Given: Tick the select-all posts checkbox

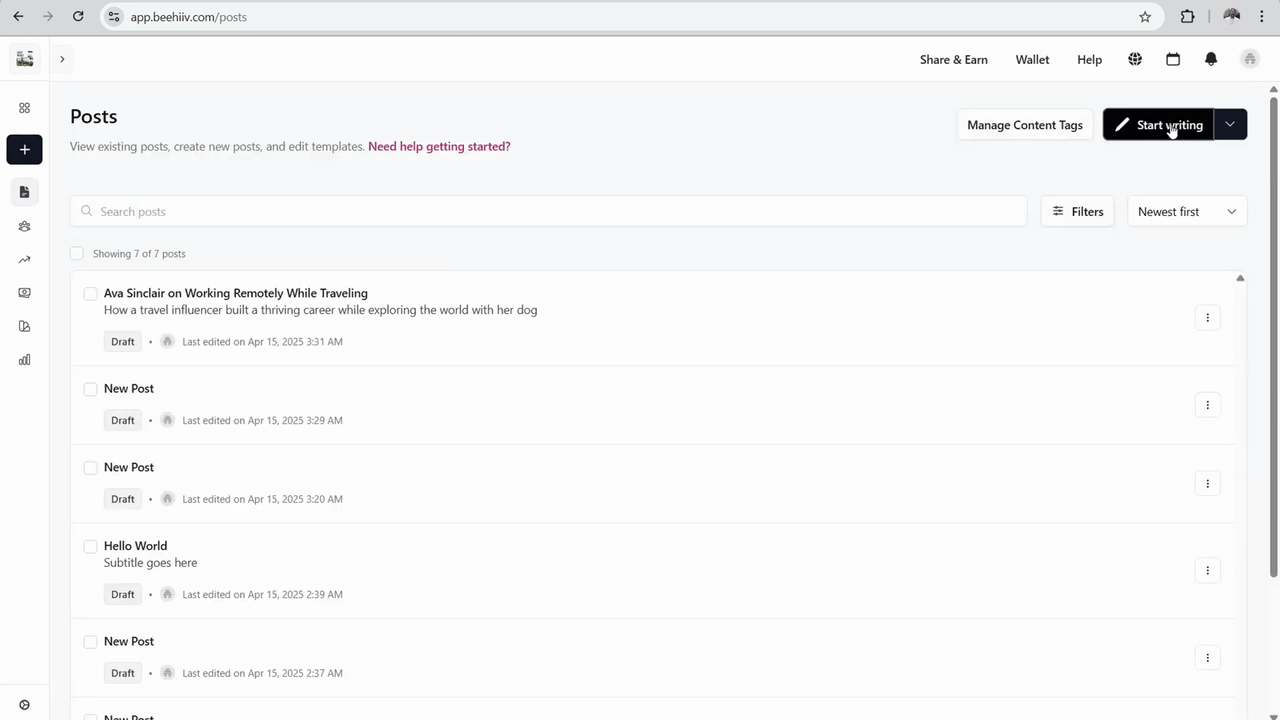Looking at the screenshot, I should 77,253.
